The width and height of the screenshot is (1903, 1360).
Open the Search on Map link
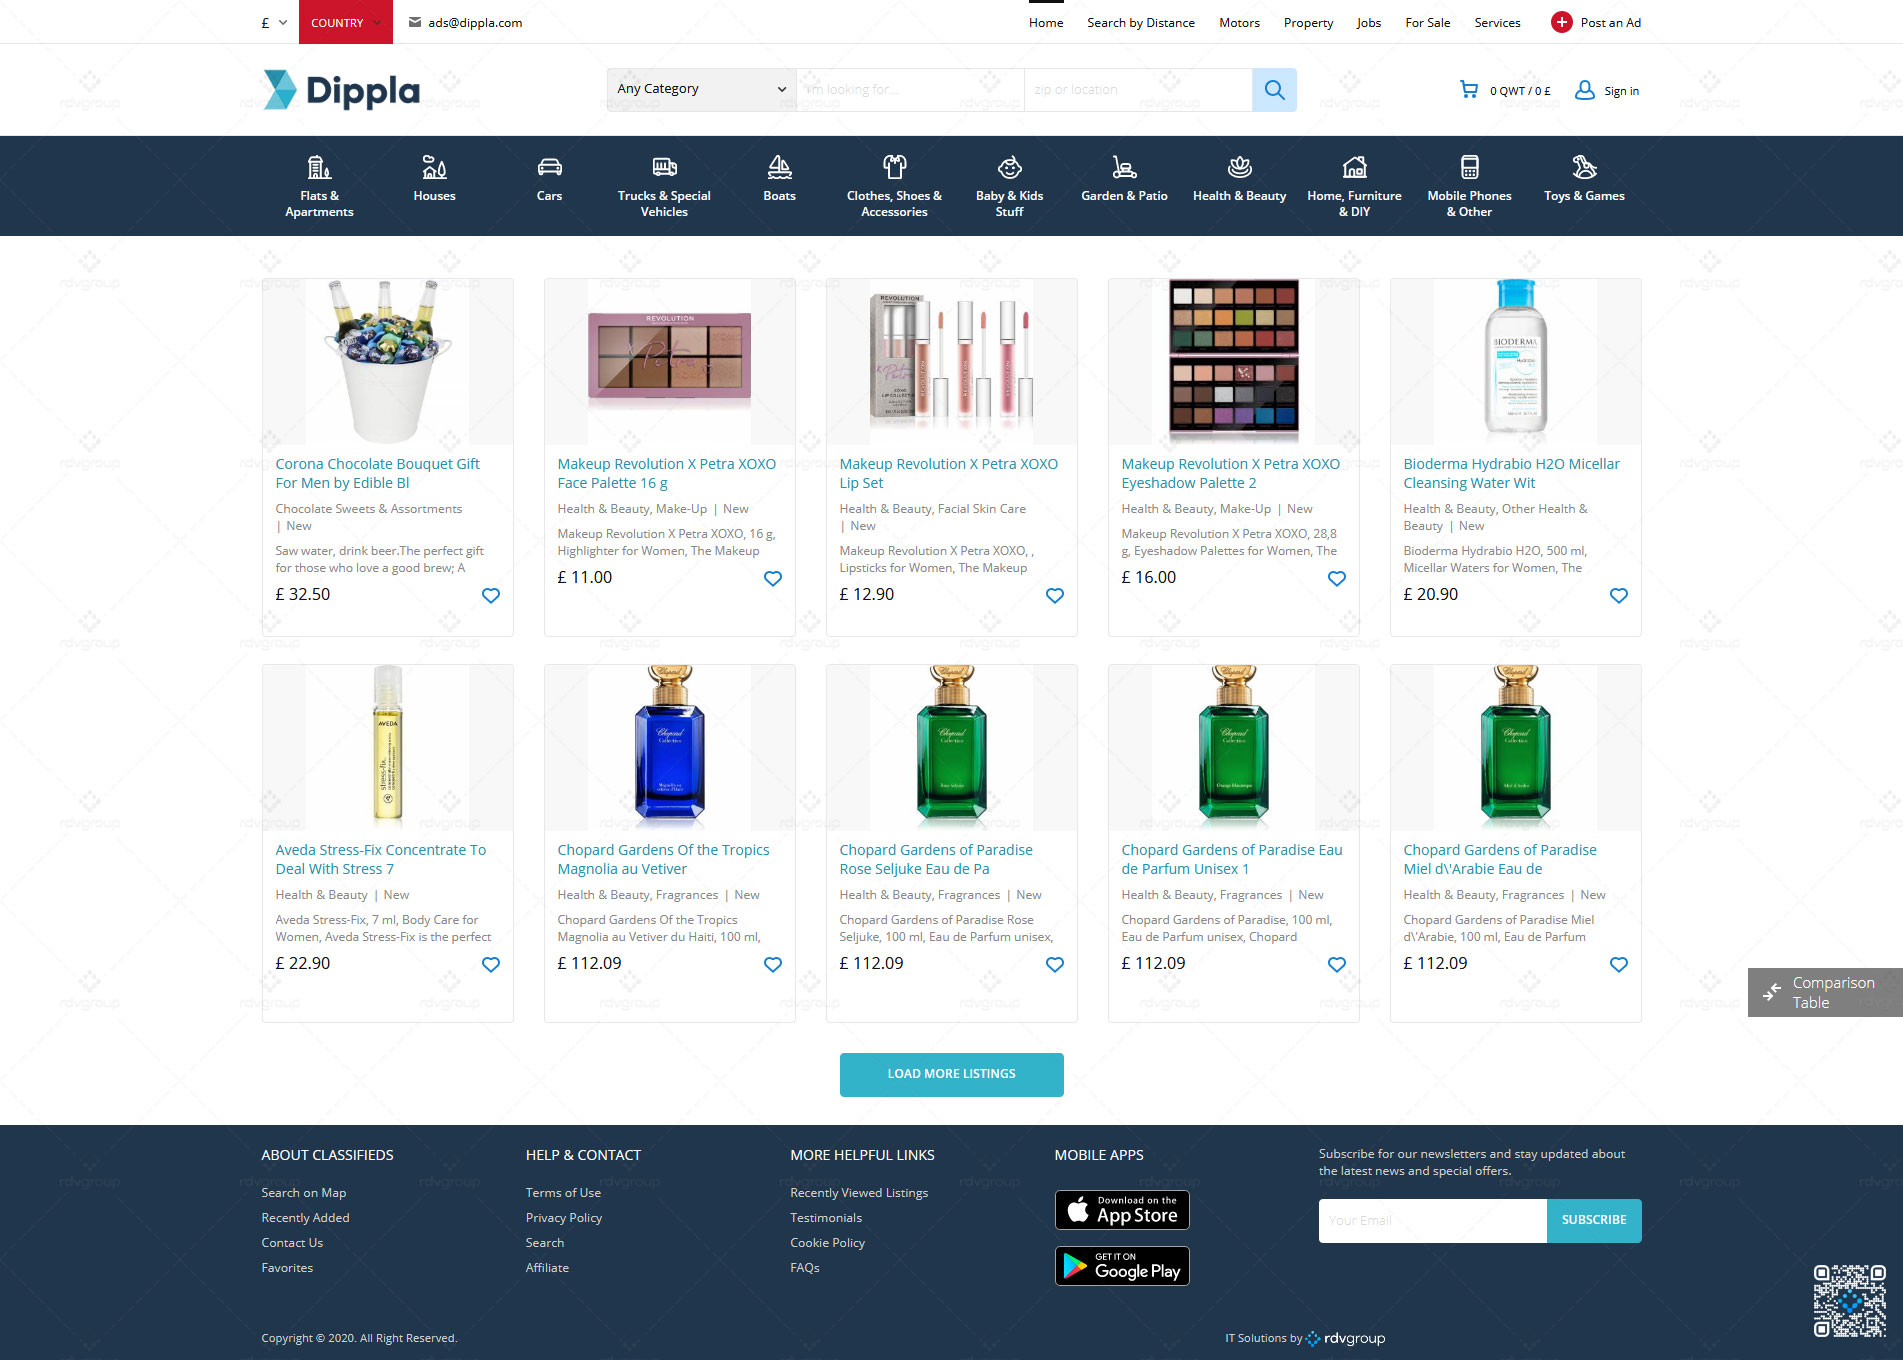tap(304, 1193)
